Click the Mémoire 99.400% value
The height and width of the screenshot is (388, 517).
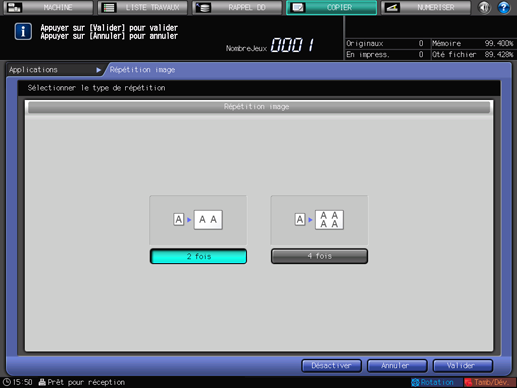499,43
